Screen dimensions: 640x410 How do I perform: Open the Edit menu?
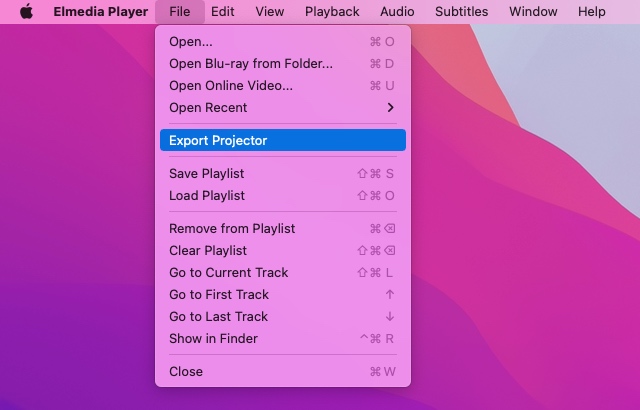click(x=222, y=11)
